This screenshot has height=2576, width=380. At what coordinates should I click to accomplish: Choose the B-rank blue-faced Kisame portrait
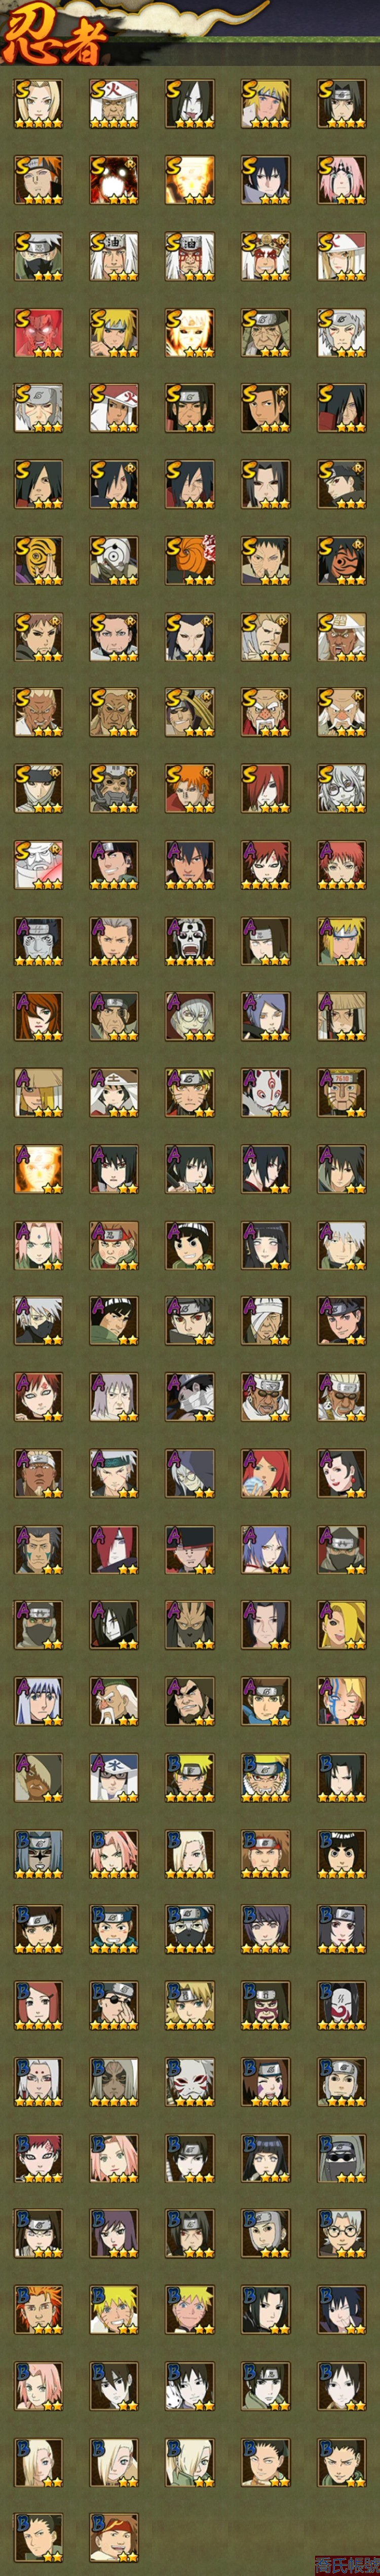coord(38,1852)
